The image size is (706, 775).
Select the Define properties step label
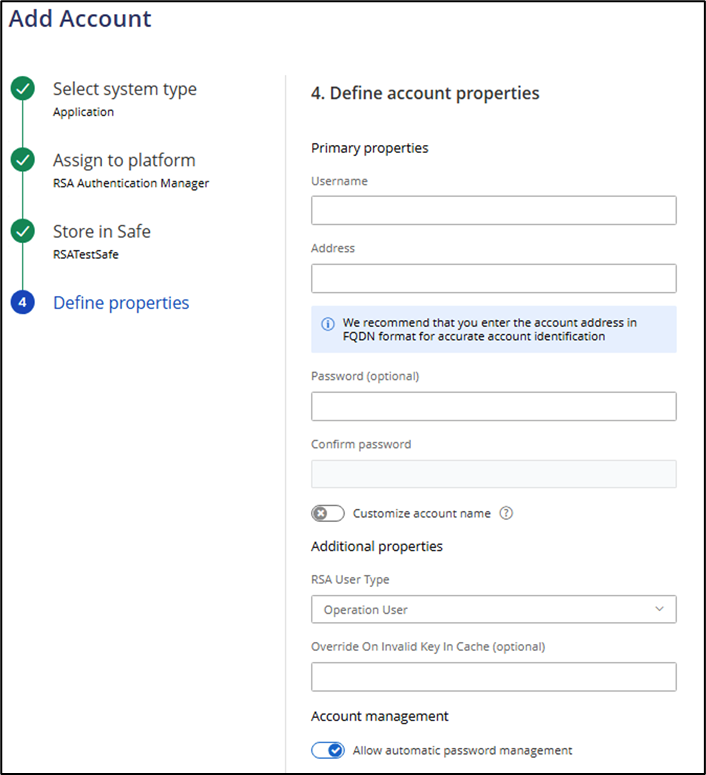(121, 302)
